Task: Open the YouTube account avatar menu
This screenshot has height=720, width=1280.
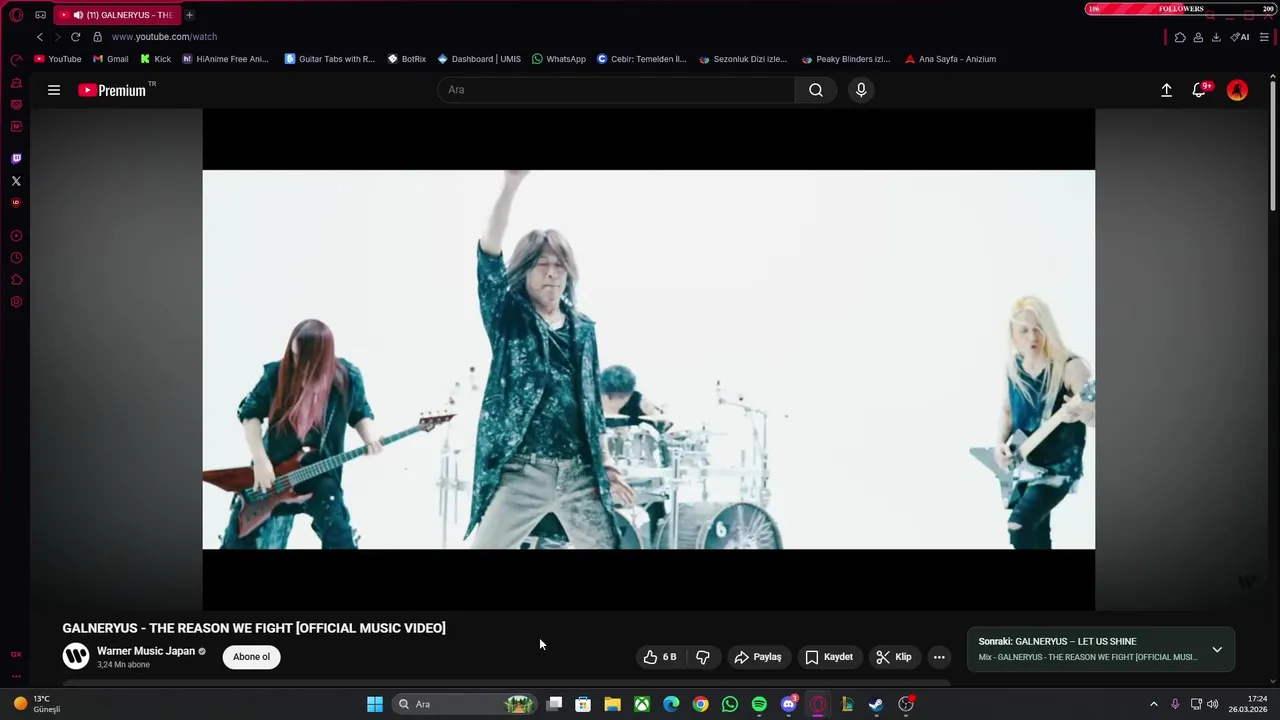Action: [x=1237, y=90]
